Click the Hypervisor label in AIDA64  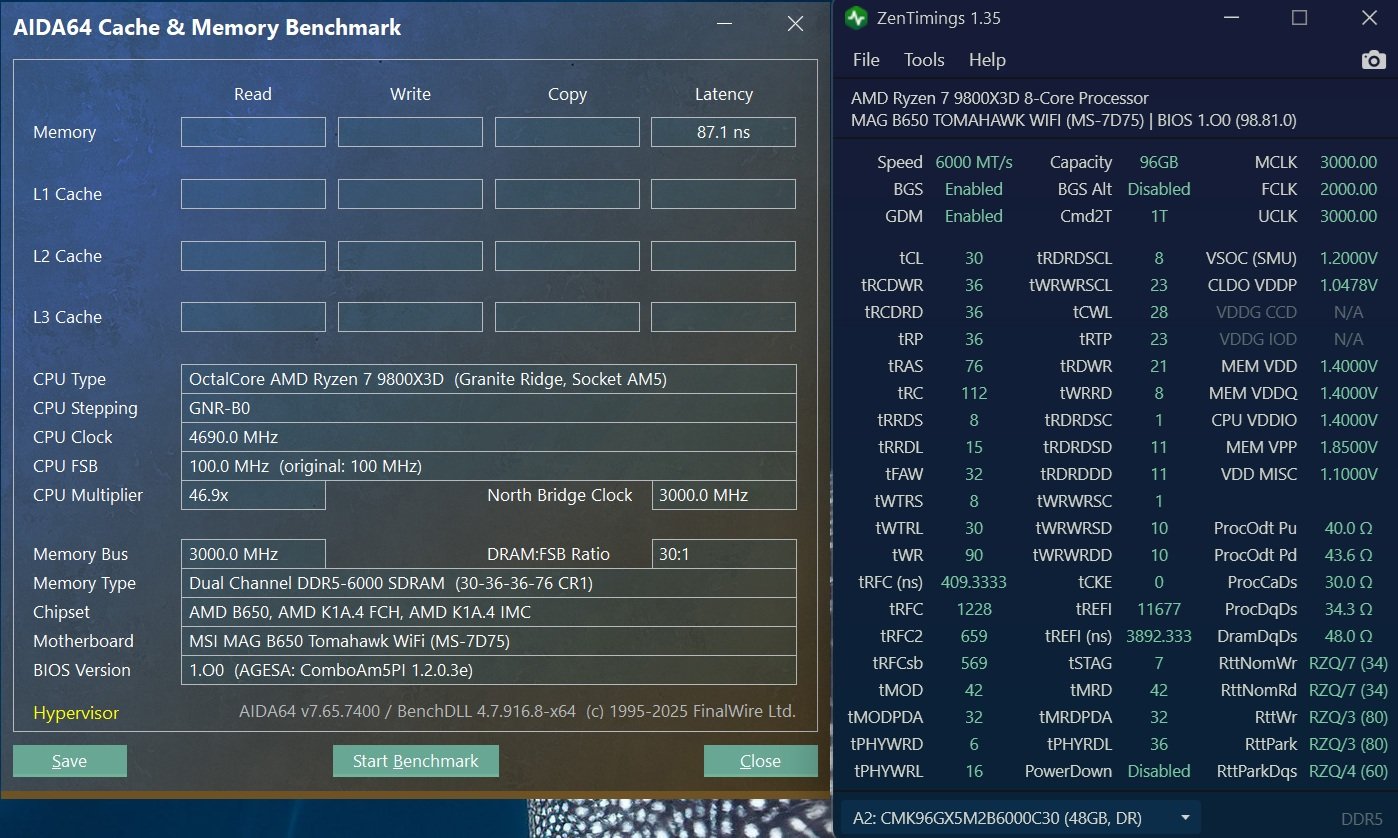(76, 713)
